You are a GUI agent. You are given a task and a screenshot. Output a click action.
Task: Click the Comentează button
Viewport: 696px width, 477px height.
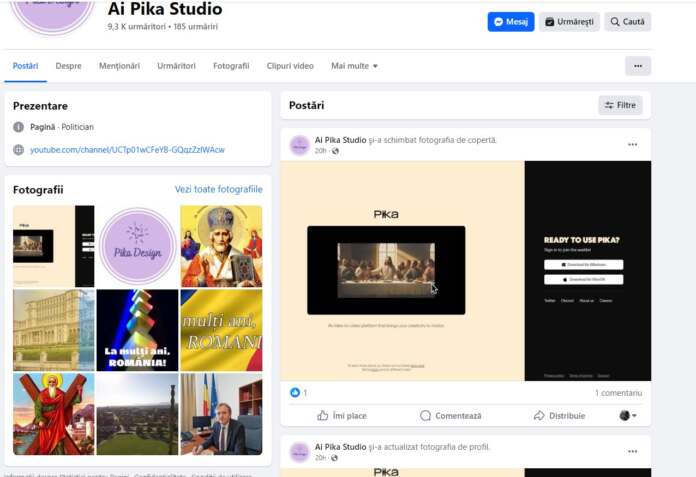point(451,416)
